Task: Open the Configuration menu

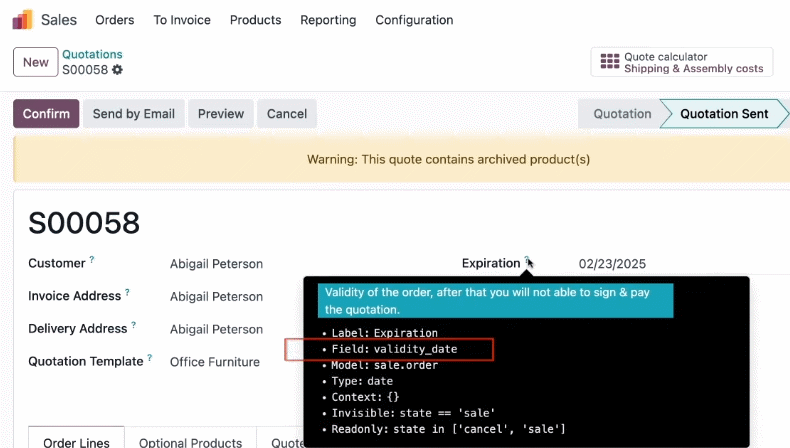Action: [x=414, y=20]
